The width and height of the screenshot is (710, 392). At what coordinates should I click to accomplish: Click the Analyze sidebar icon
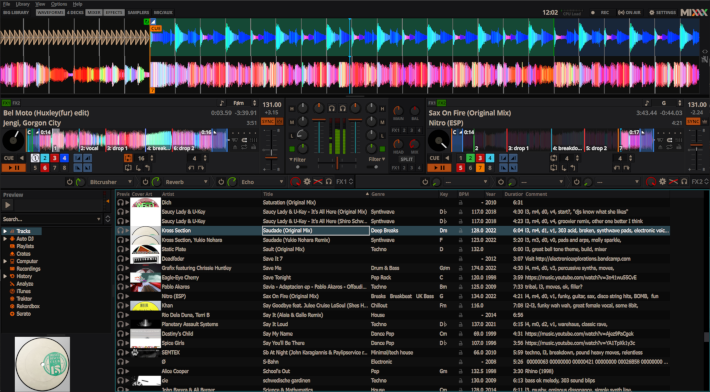[12, 284]
